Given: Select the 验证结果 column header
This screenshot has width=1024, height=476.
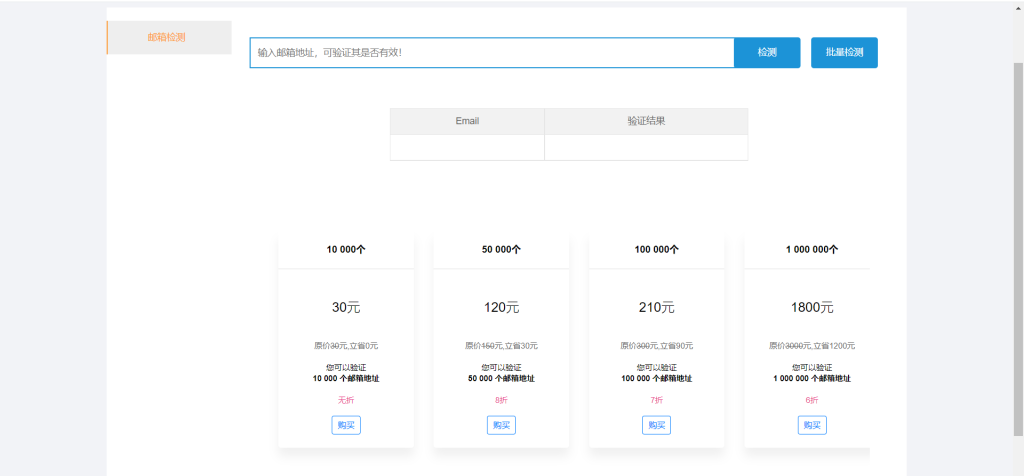Looking at the screenshot, I should point(646,121).
